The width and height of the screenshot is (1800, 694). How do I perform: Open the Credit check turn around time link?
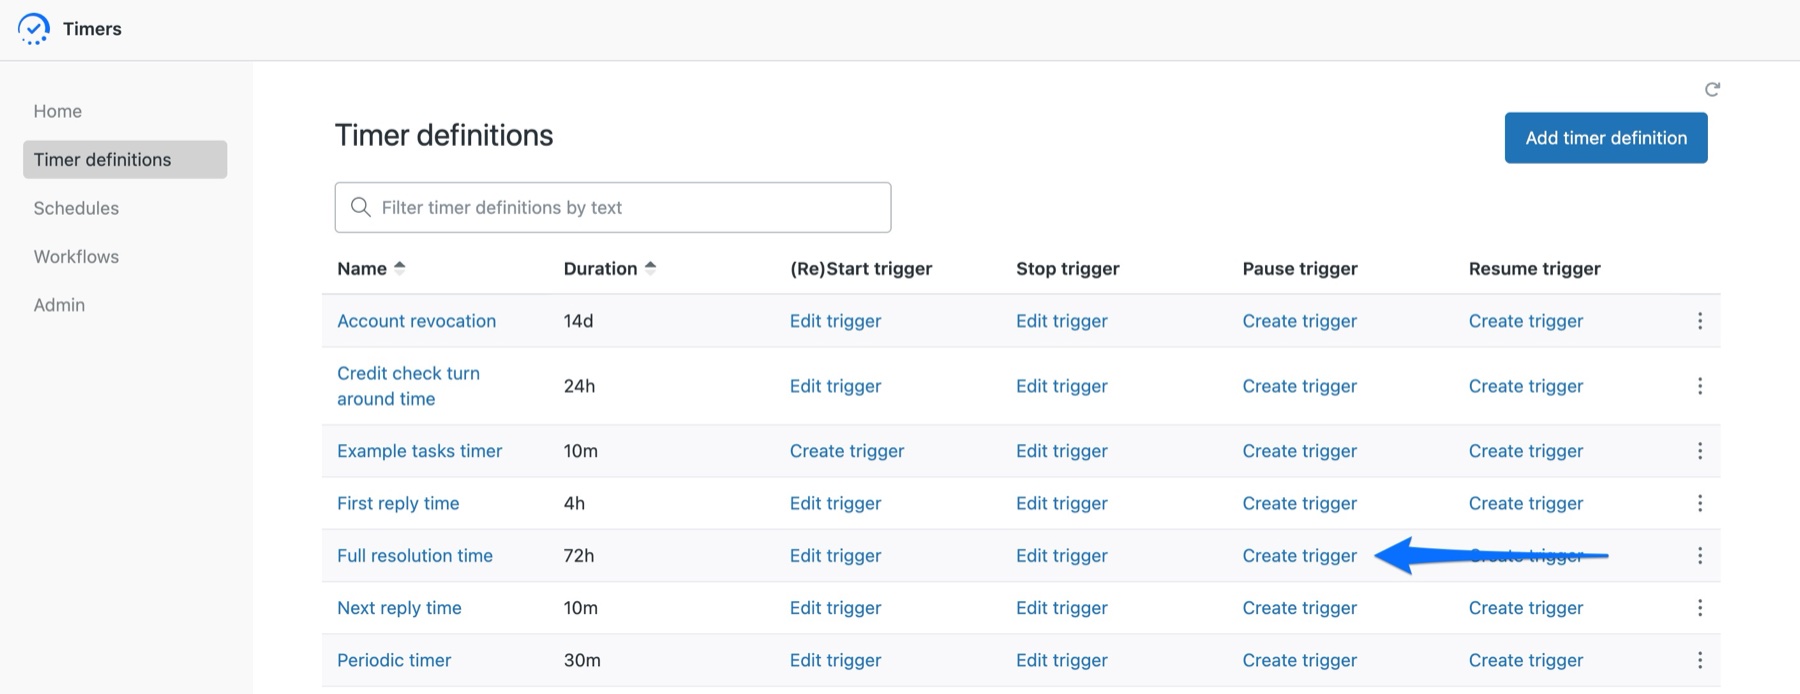408,386
